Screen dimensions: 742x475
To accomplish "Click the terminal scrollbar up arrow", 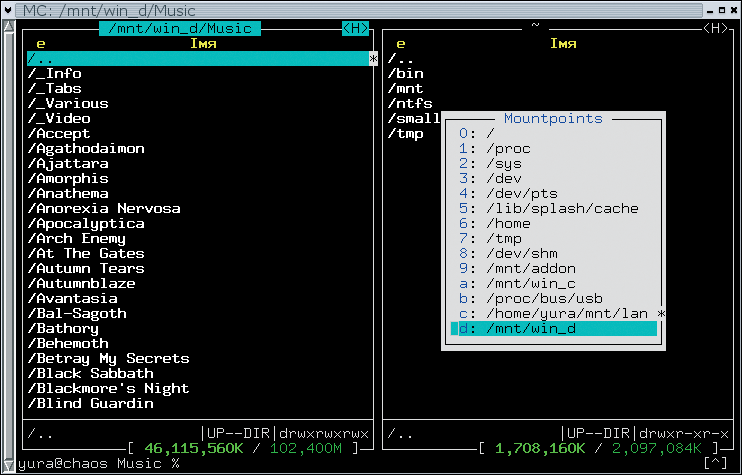I will point(9,27).
